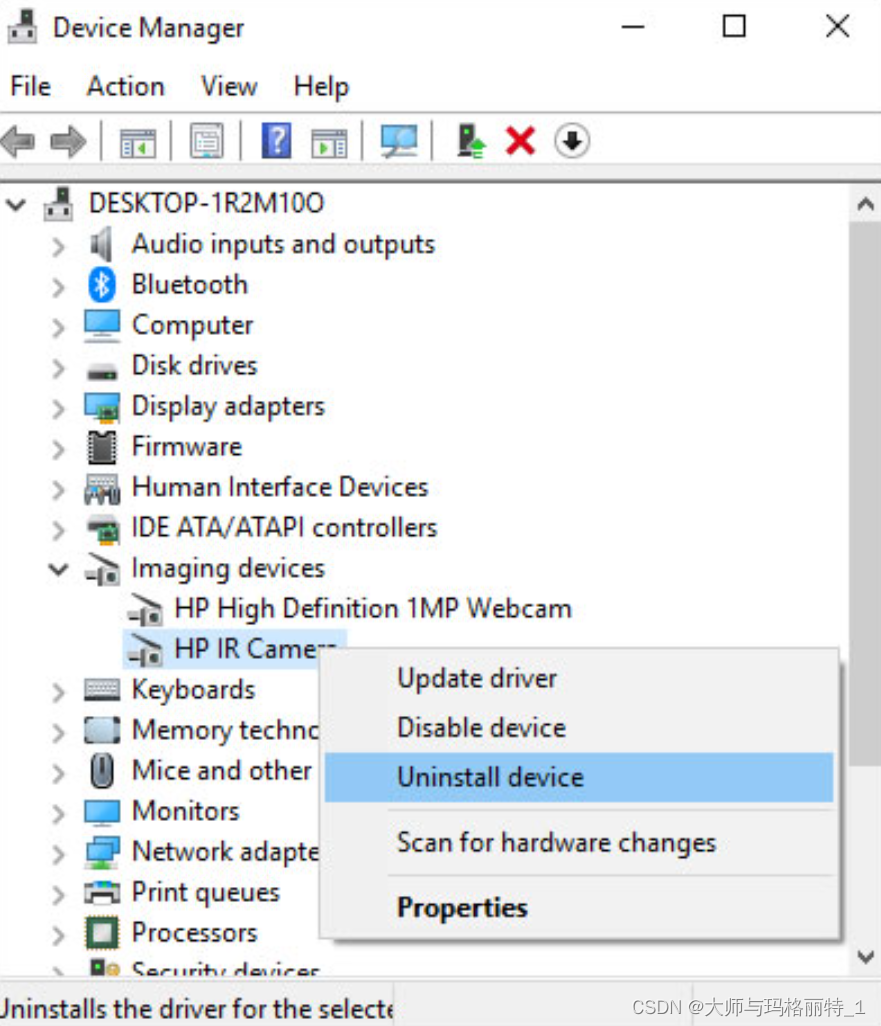881x1026 pixels.
Task: Click the Bluetooth category icon
Action: 101,285
